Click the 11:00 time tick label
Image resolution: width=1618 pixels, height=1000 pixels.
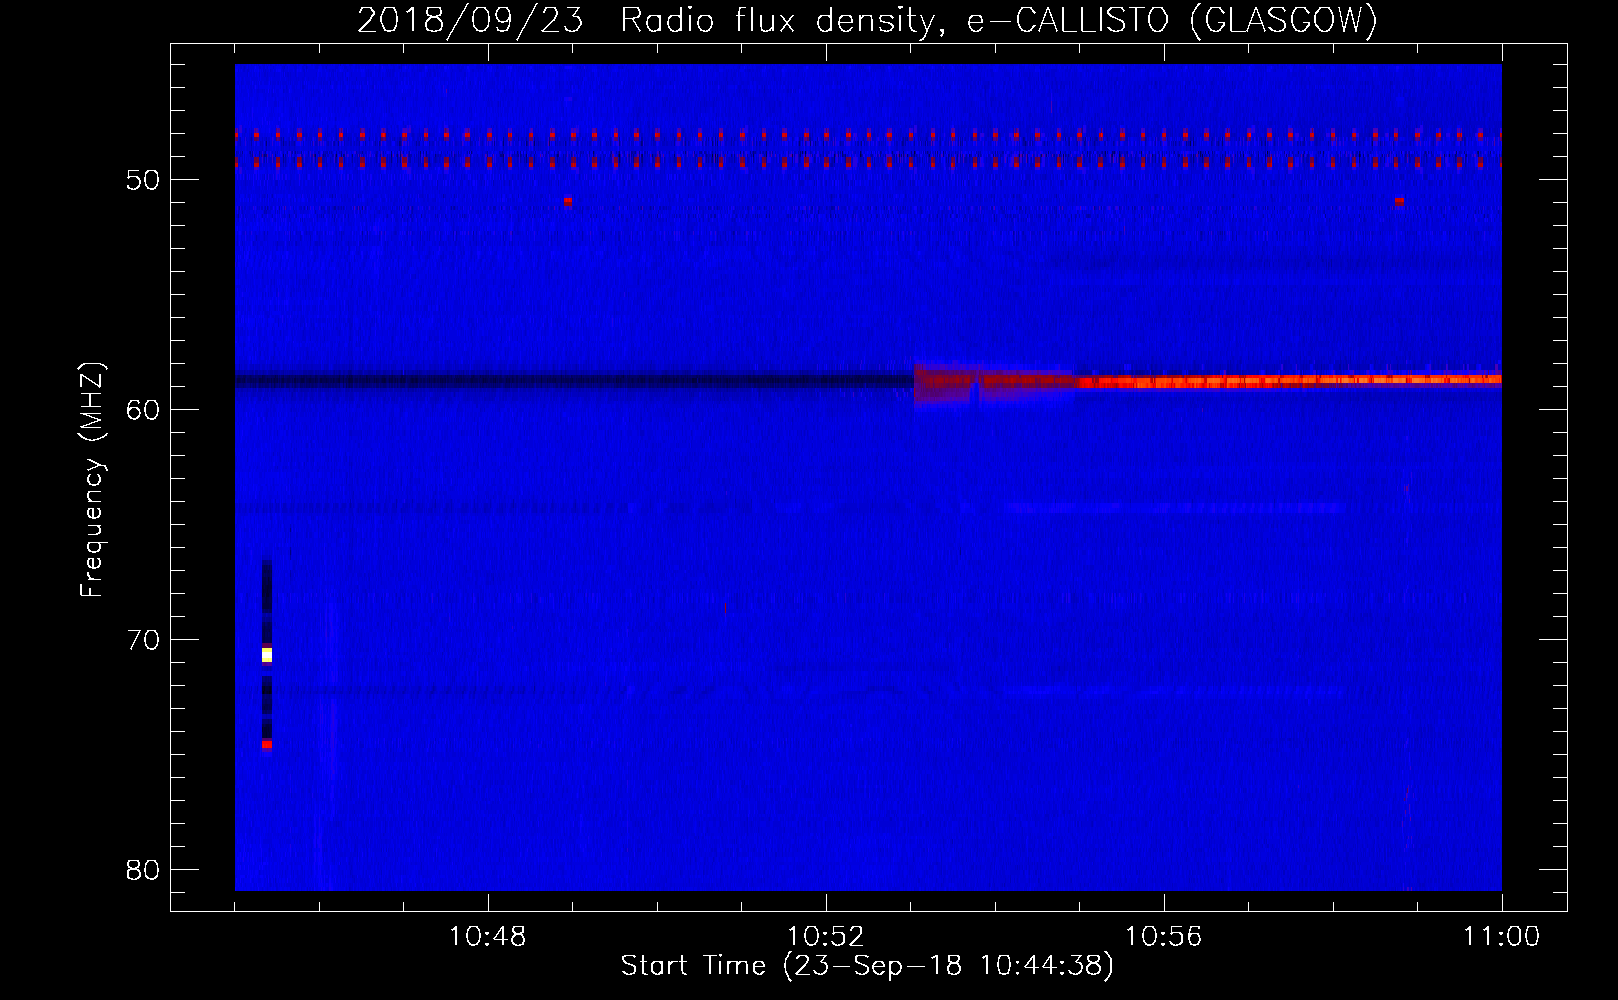(x=1502, y=937)
